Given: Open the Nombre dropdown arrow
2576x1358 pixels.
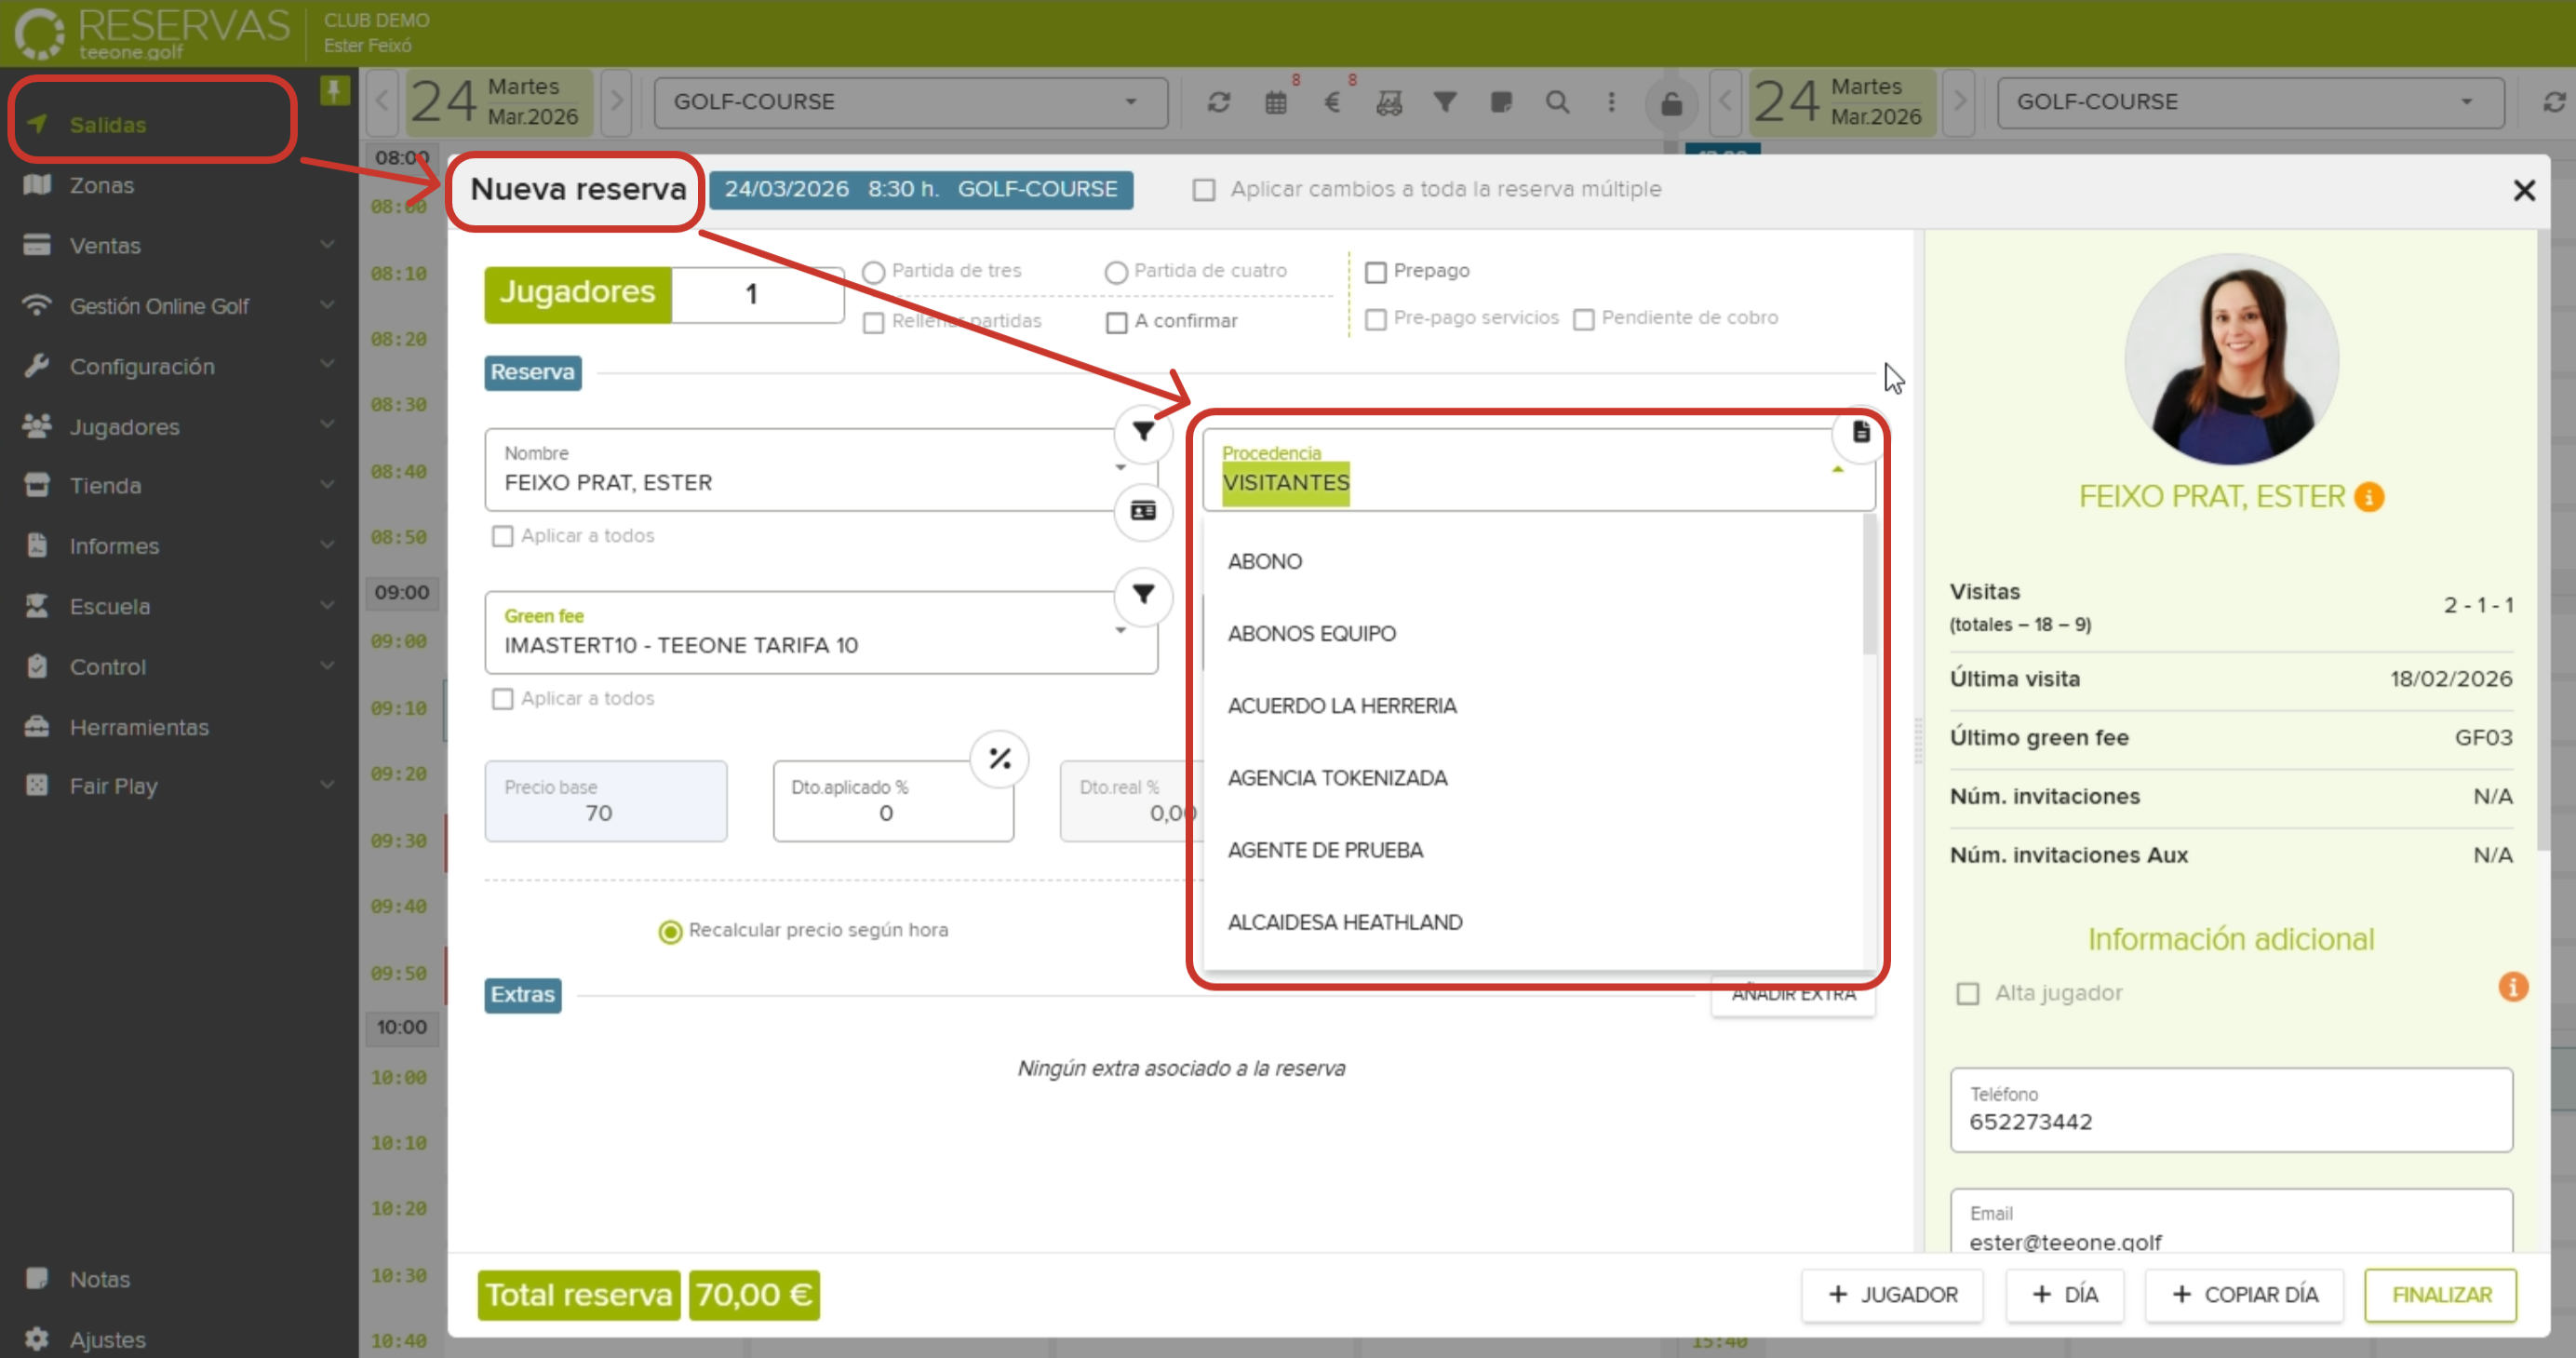Looking at the screenshot, I should (x=1120, y=468).
